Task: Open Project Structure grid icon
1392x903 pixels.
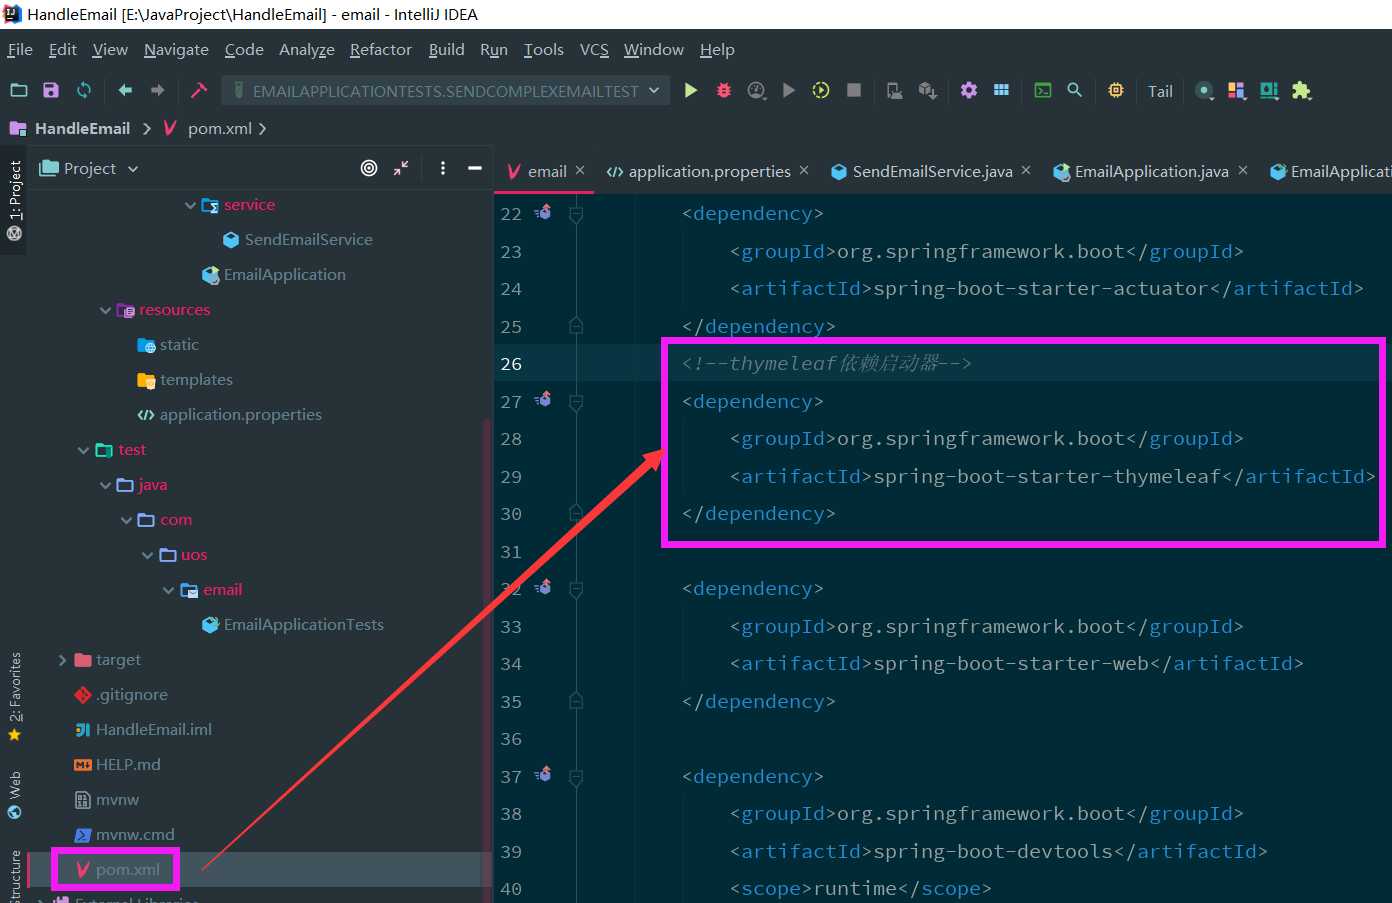Action: tap(1001, 90)
